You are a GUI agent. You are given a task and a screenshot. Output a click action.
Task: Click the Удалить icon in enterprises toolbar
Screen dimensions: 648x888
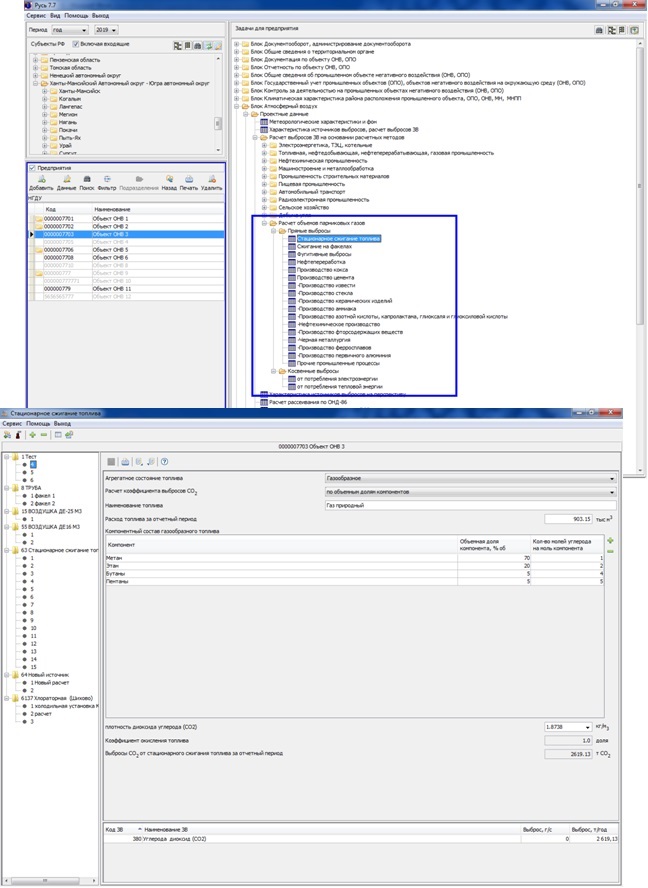coord(211,180)
